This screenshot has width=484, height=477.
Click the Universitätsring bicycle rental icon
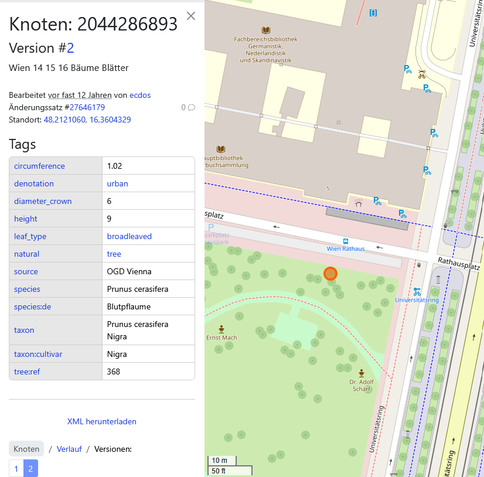pos(417,292)
